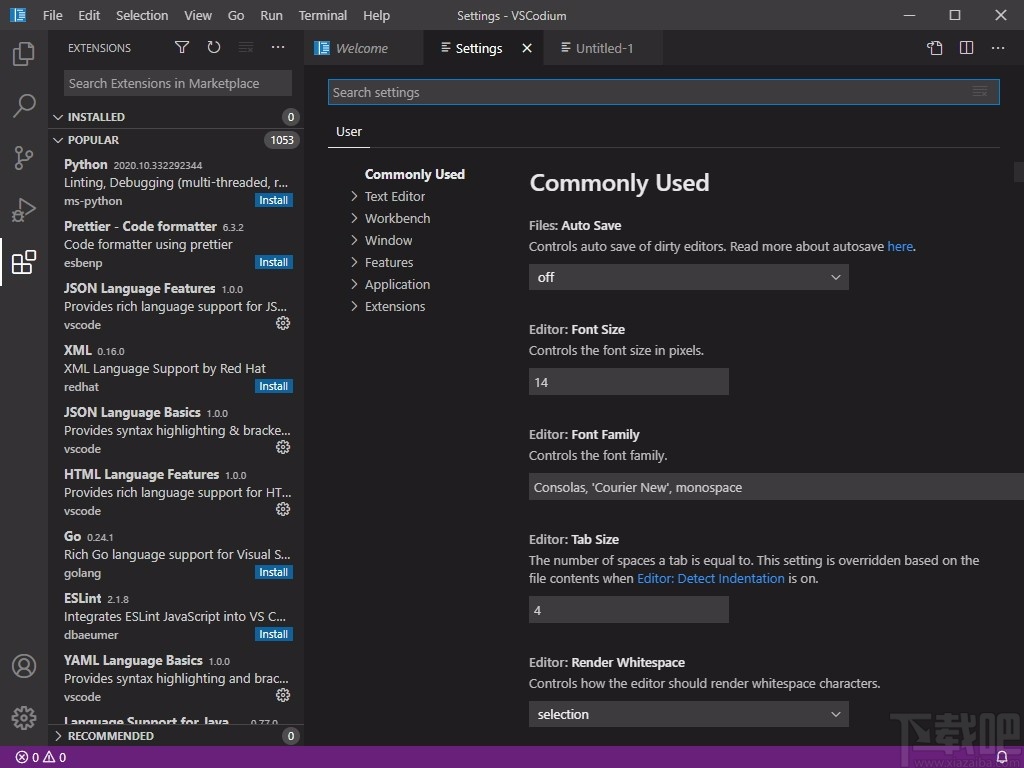1024x768 pixels.
Task: Open the Source Control view
Action: [x=24, y=158]
